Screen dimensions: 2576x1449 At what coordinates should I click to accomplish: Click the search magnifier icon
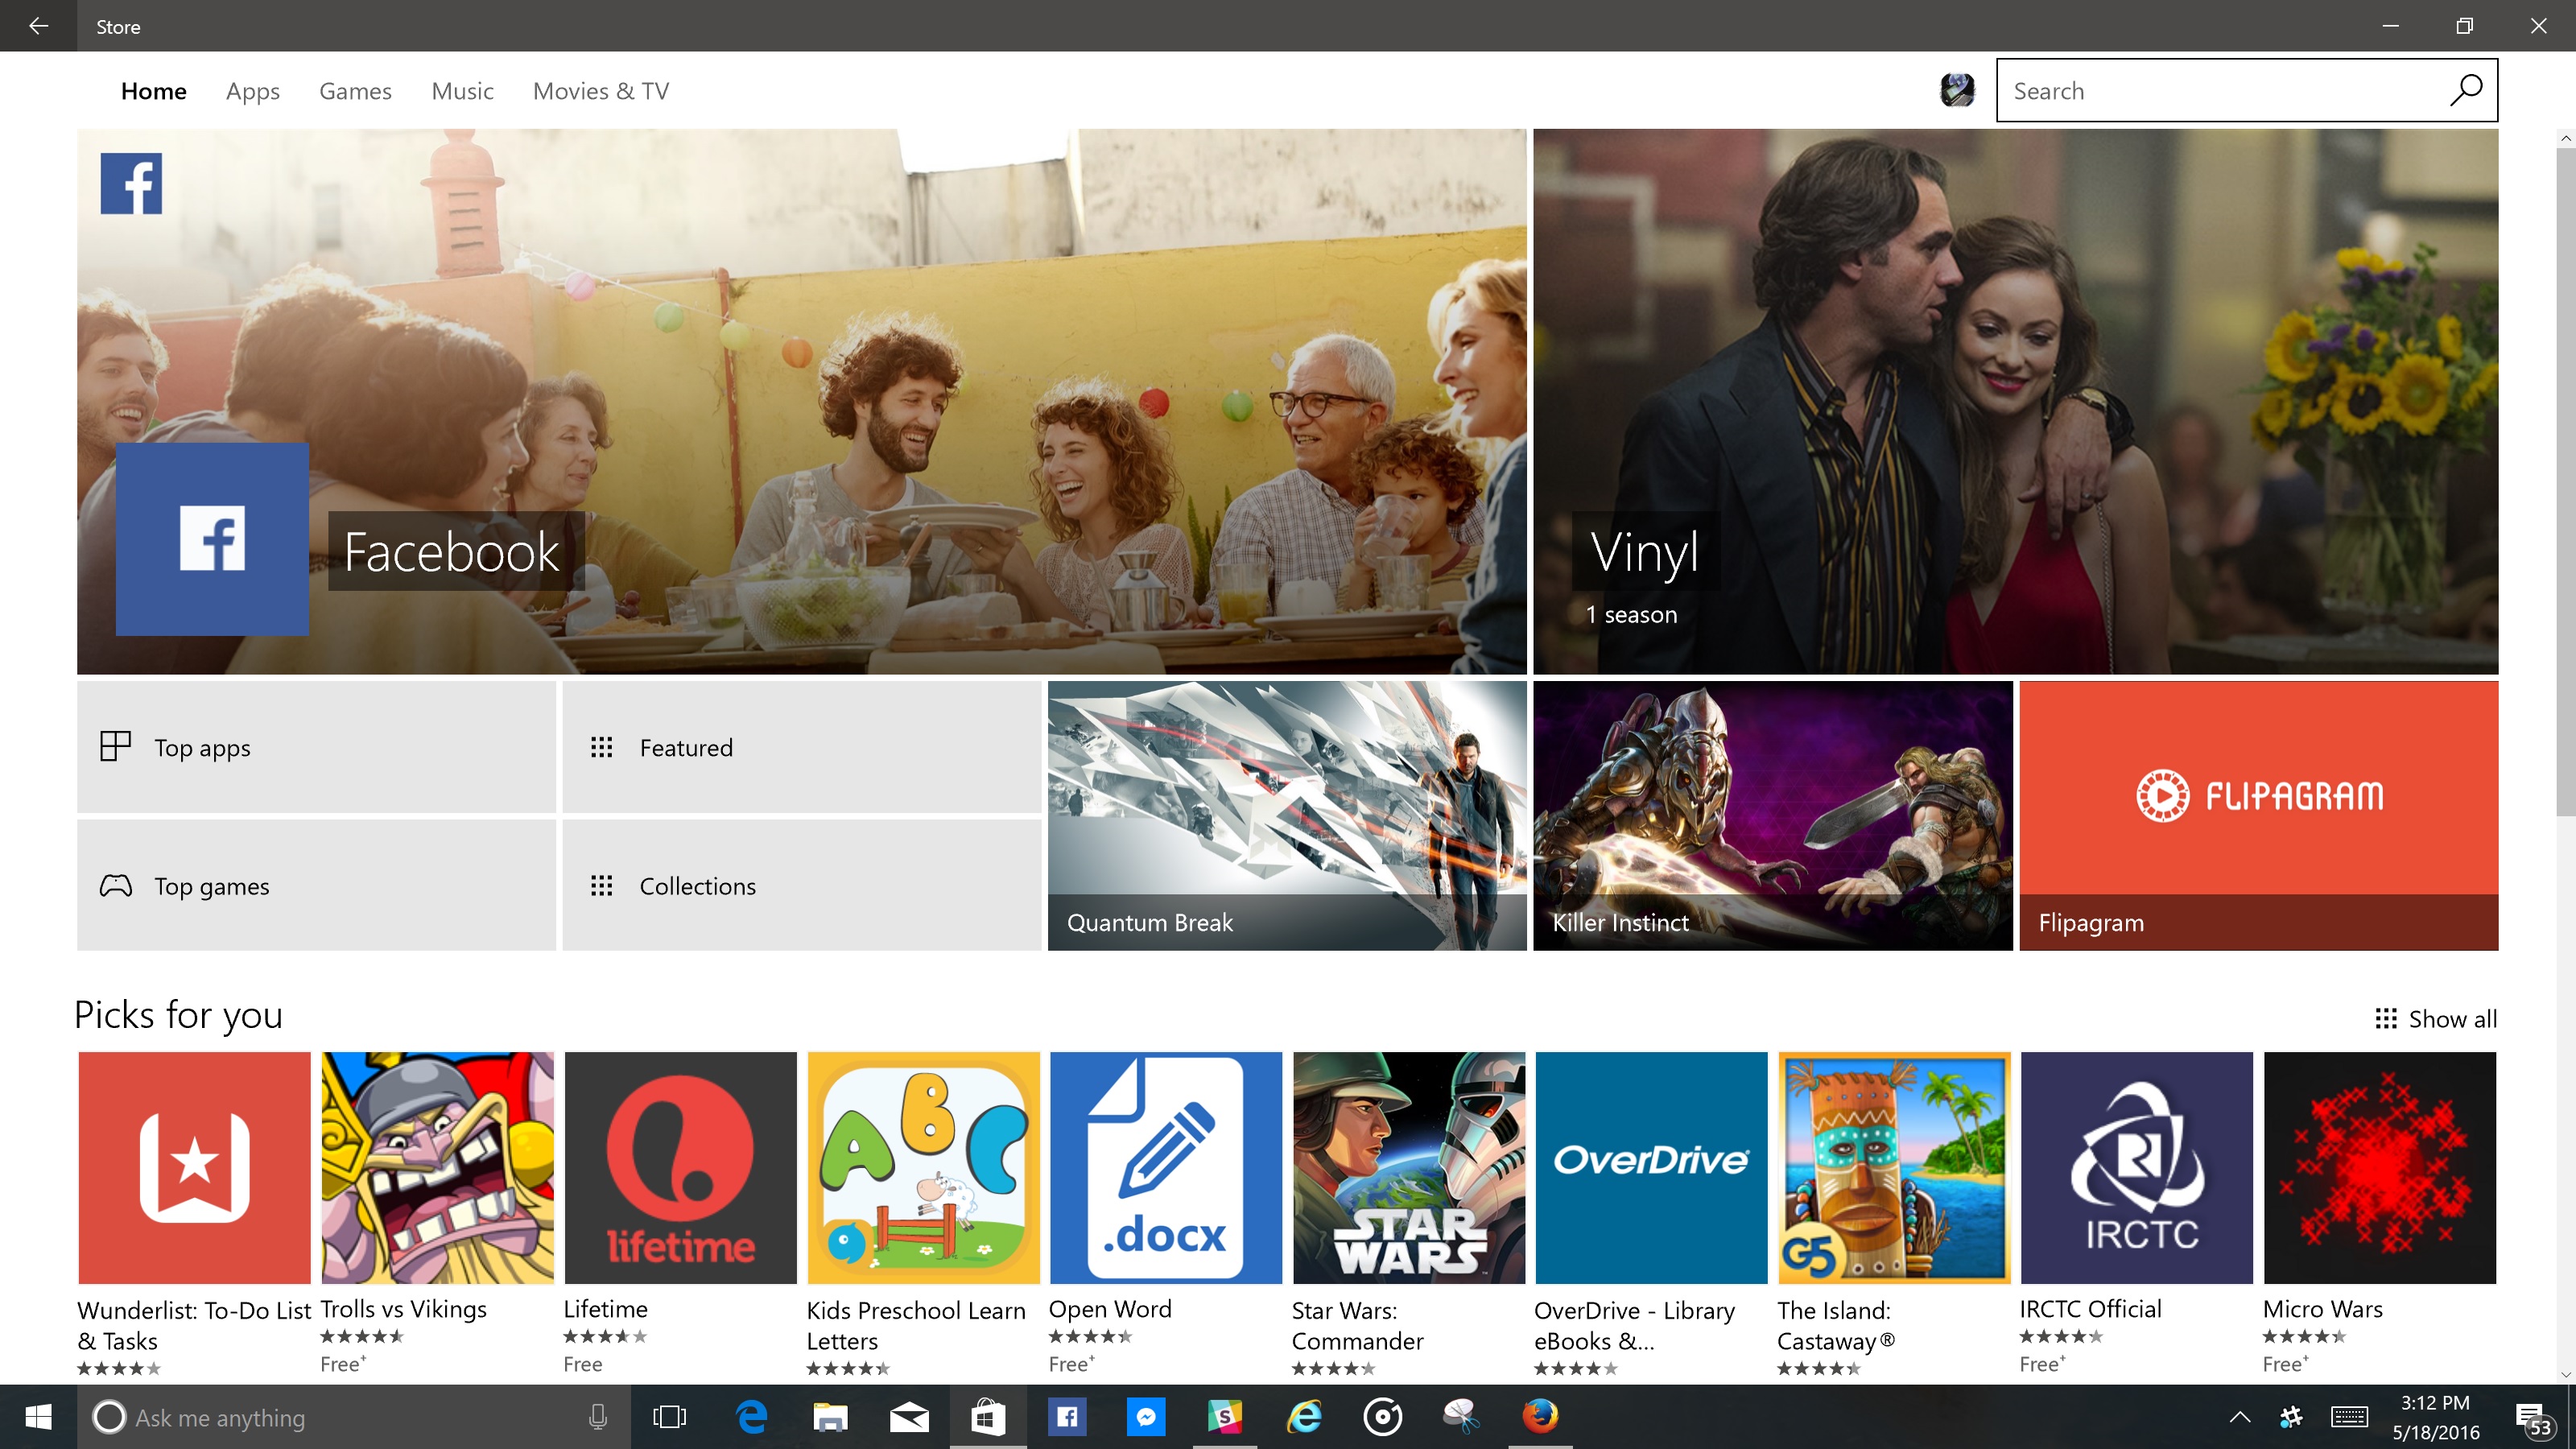(2465, 90)
